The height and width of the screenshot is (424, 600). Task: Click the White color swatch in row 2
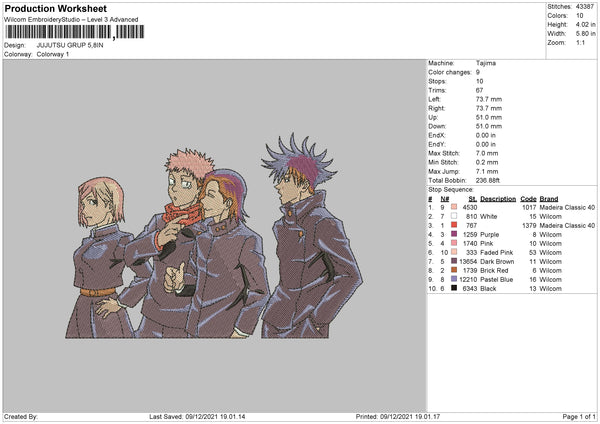pos(454,216)
